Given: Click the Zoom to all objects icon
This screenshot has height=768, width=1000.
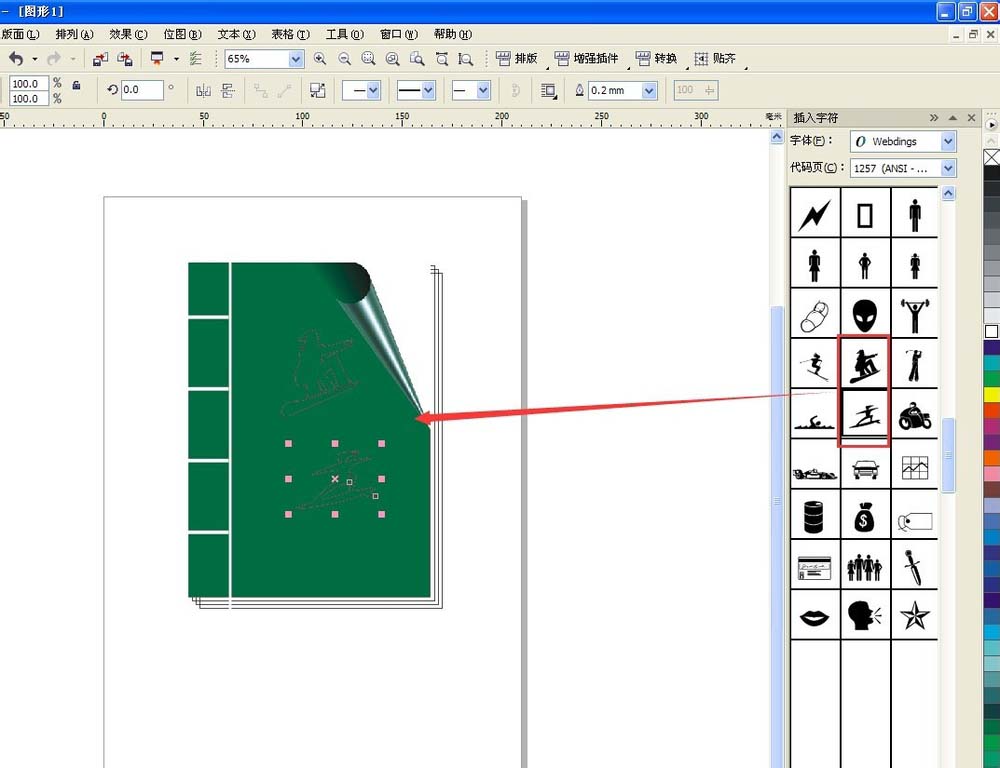Looking at the screenshot, I should coord(393,59).
